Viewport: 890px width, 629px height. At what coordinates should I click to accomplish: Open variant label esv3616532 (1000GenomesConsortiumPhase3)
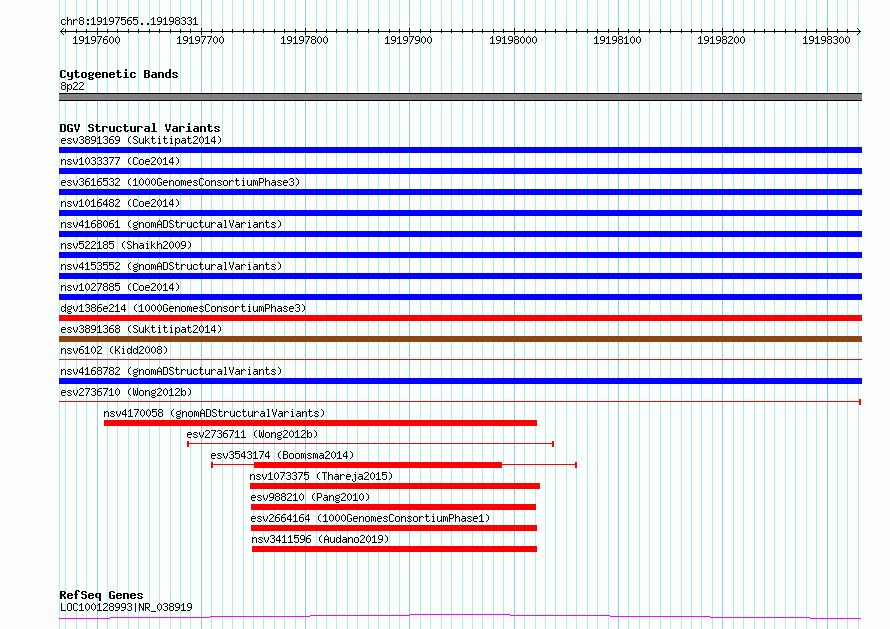coord(180,182)
